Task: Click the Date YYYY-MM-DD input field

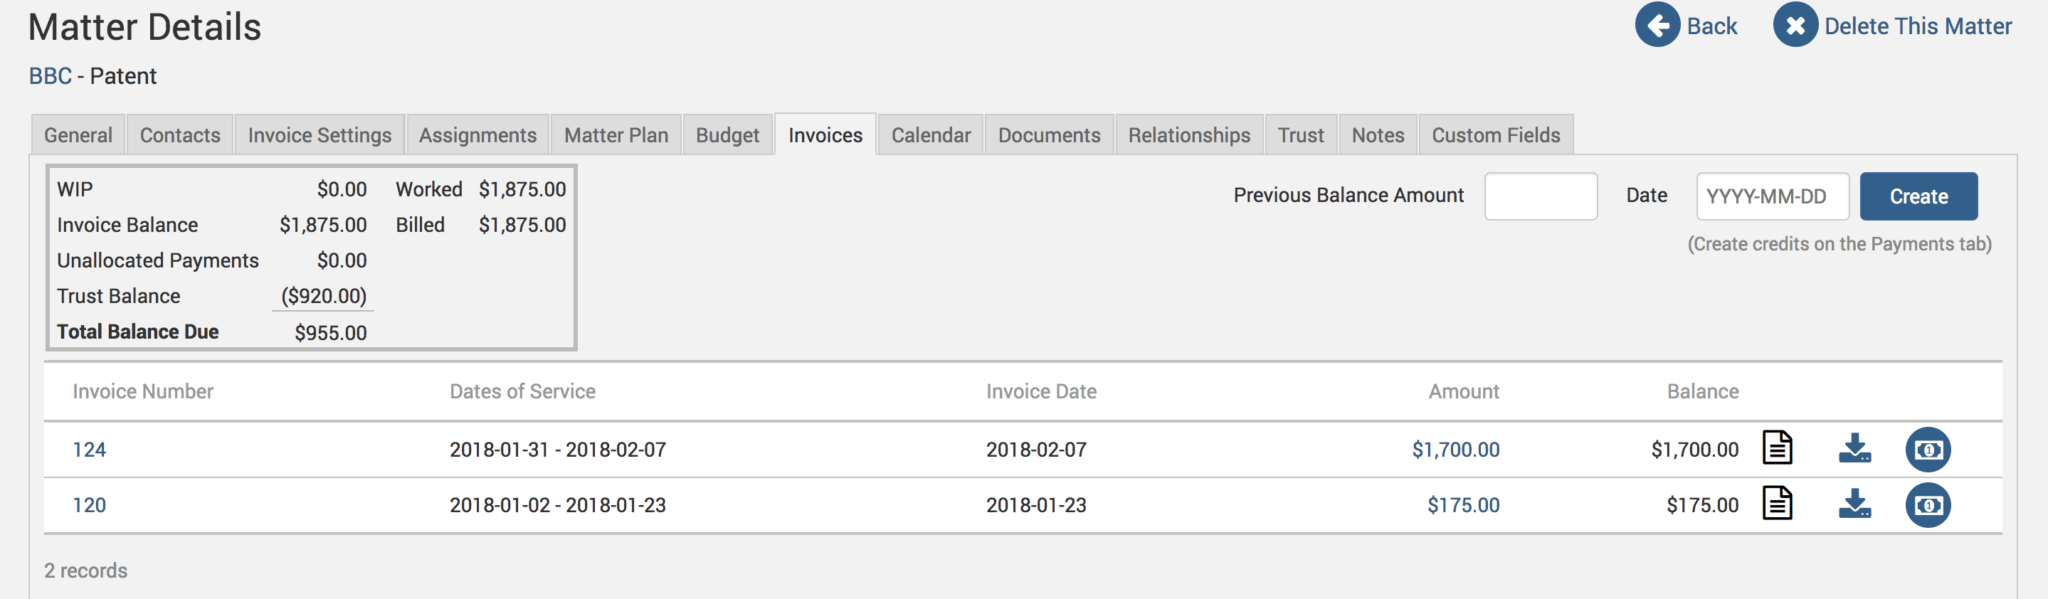Action: 1772,196
